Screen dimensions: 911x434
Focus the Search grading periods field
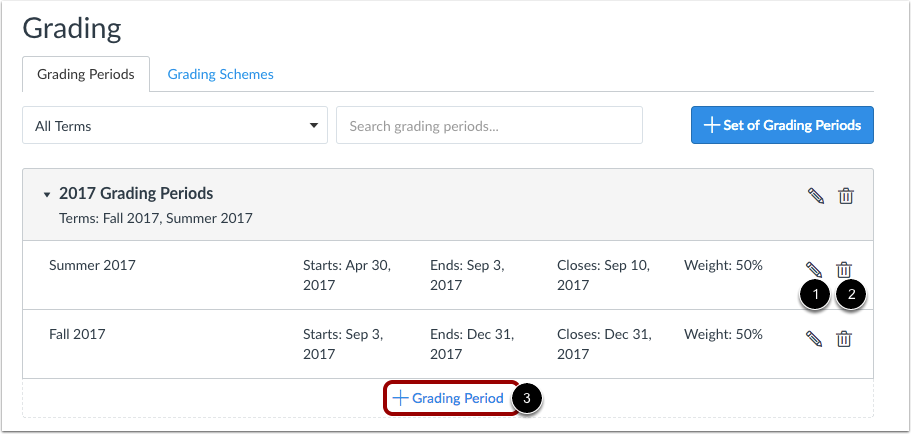[x=489, y=125]
